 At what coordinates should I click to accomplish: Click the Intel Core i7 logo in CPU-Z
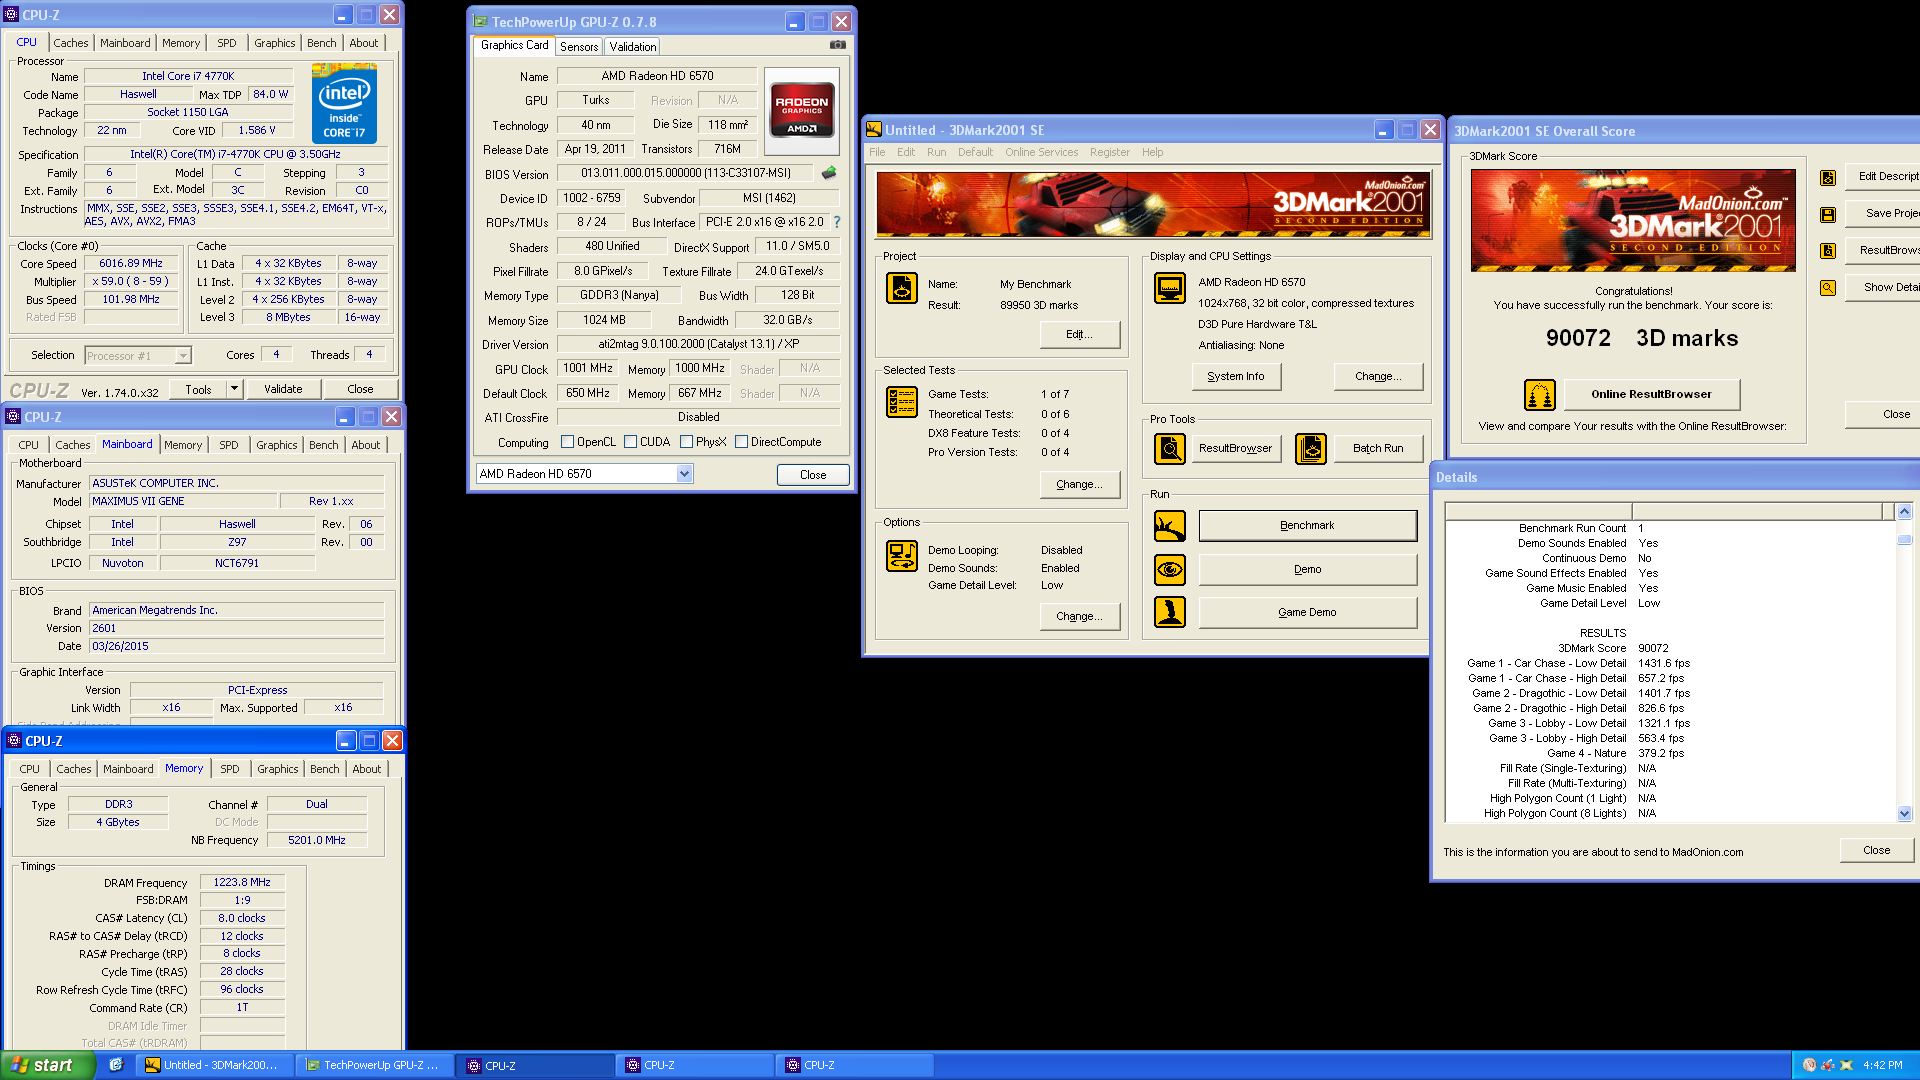click(x=344, y=103)
